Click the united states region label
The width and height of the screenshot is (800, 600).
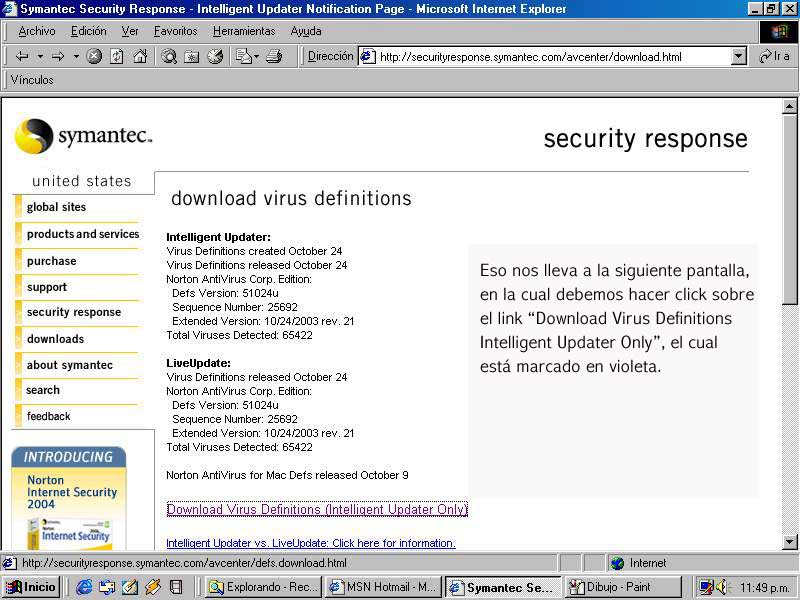pyautogui.click(x=82, y=181)
